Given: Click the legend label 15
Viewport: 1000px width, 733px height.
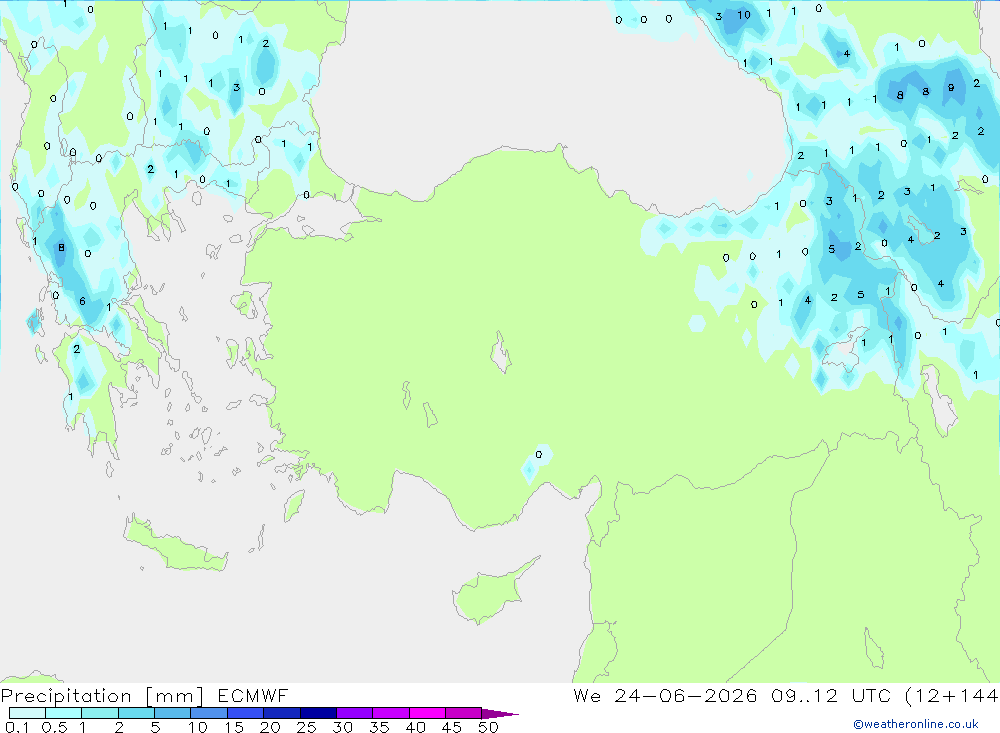Looking at the screenshot, I should [234, 727].
